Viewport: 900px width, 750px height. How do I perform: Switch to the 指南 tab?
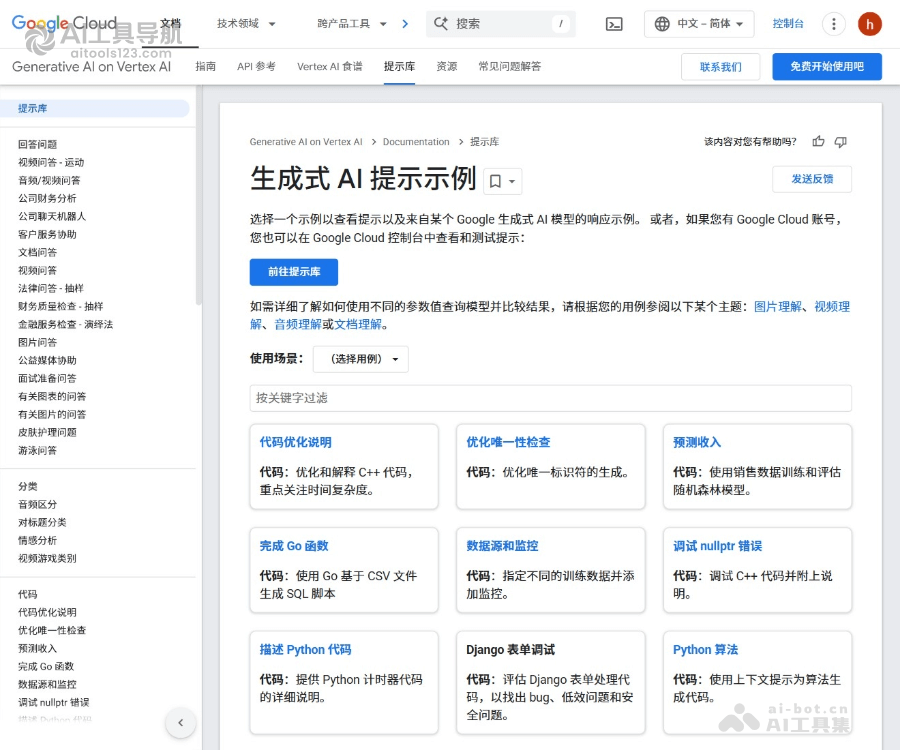click(205, 67)
